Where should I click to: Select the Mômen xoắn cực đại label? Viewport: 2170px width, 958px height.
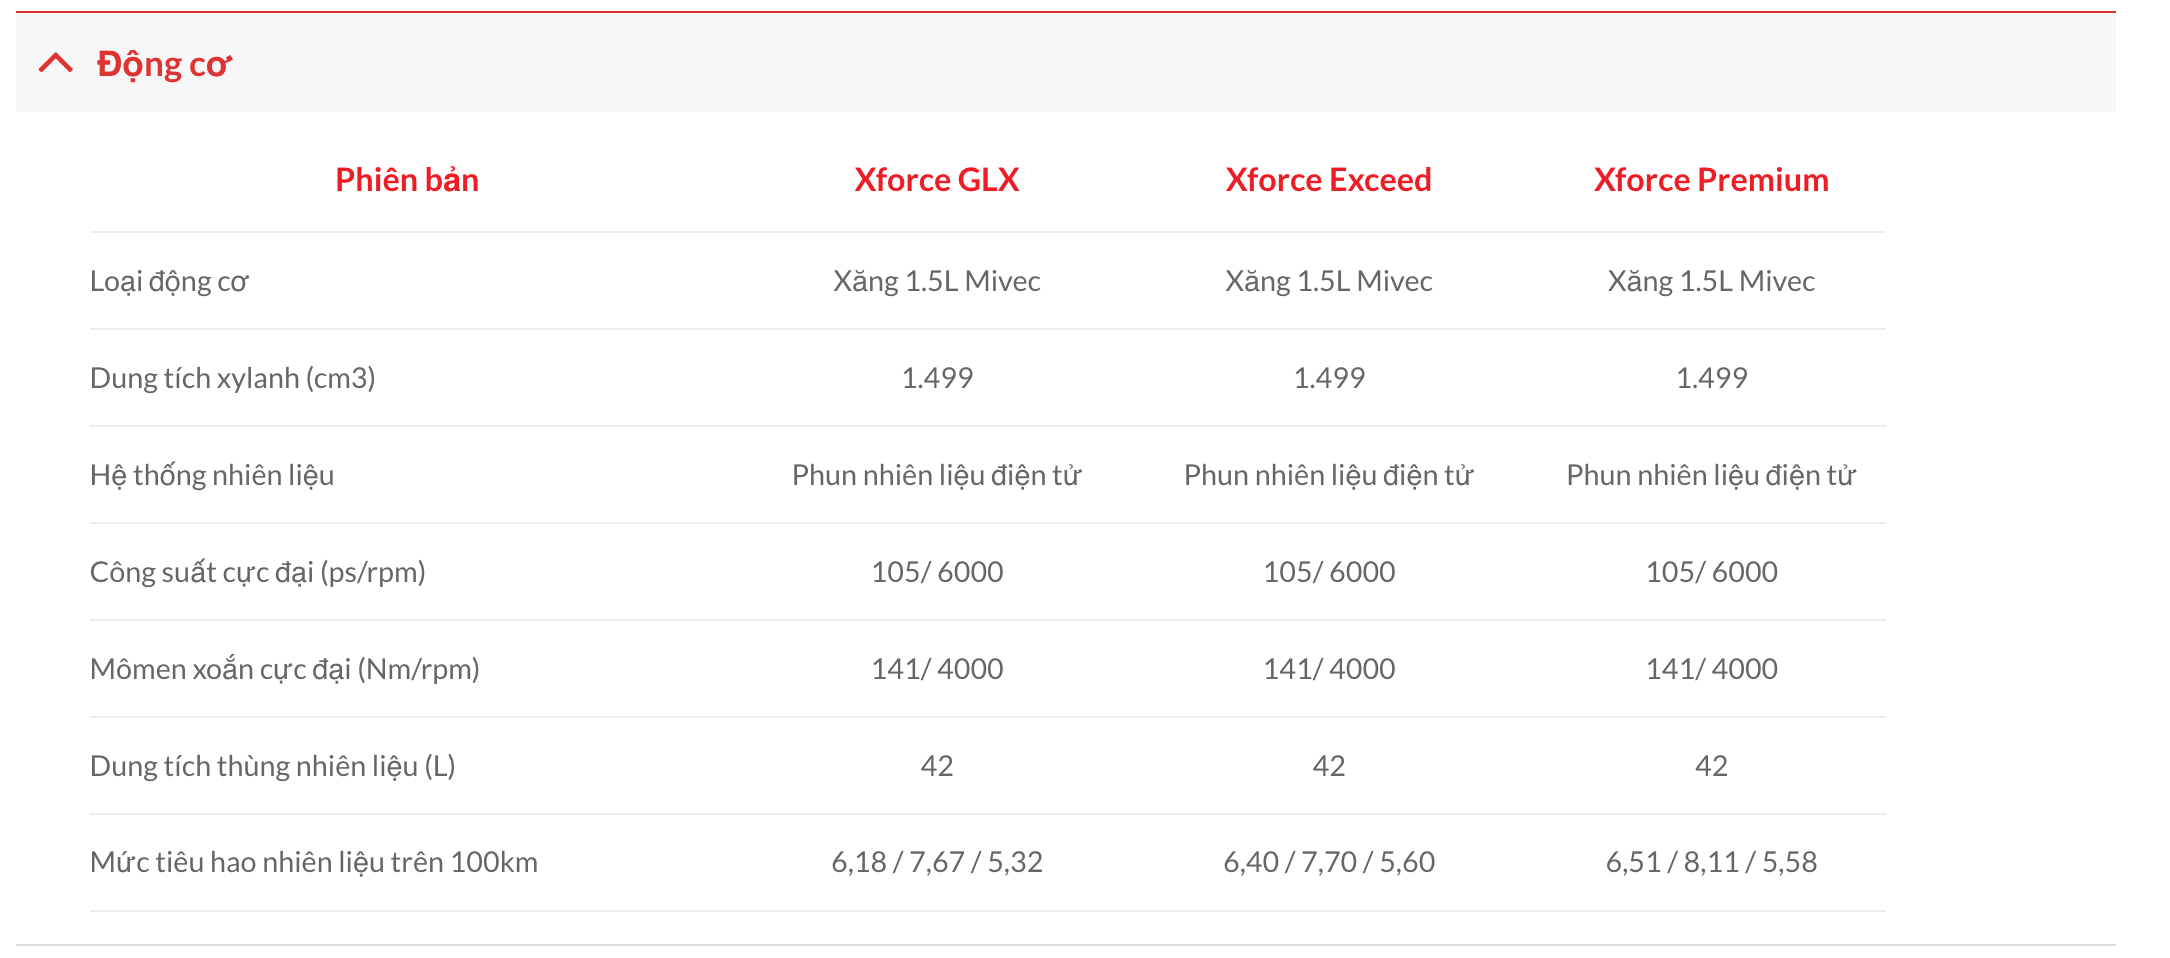coord(284,669)
